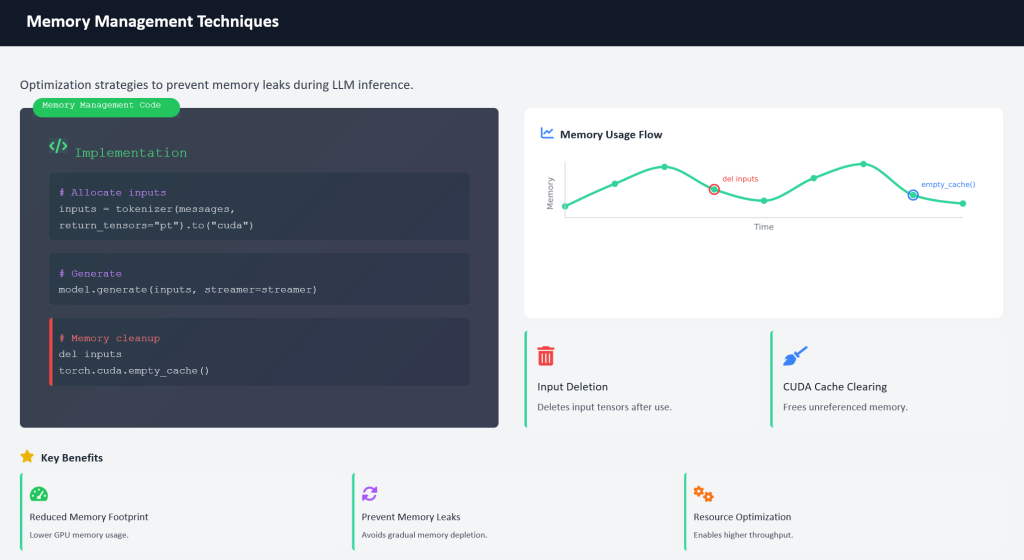The image size is (1024, 560).
Task: Click the yellow star Key Benefits icon
Action: click(x=27, y=457)
